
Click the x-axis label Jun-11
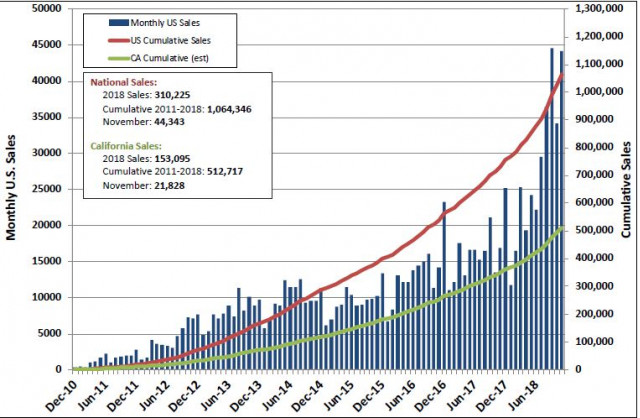click(93, 396)
